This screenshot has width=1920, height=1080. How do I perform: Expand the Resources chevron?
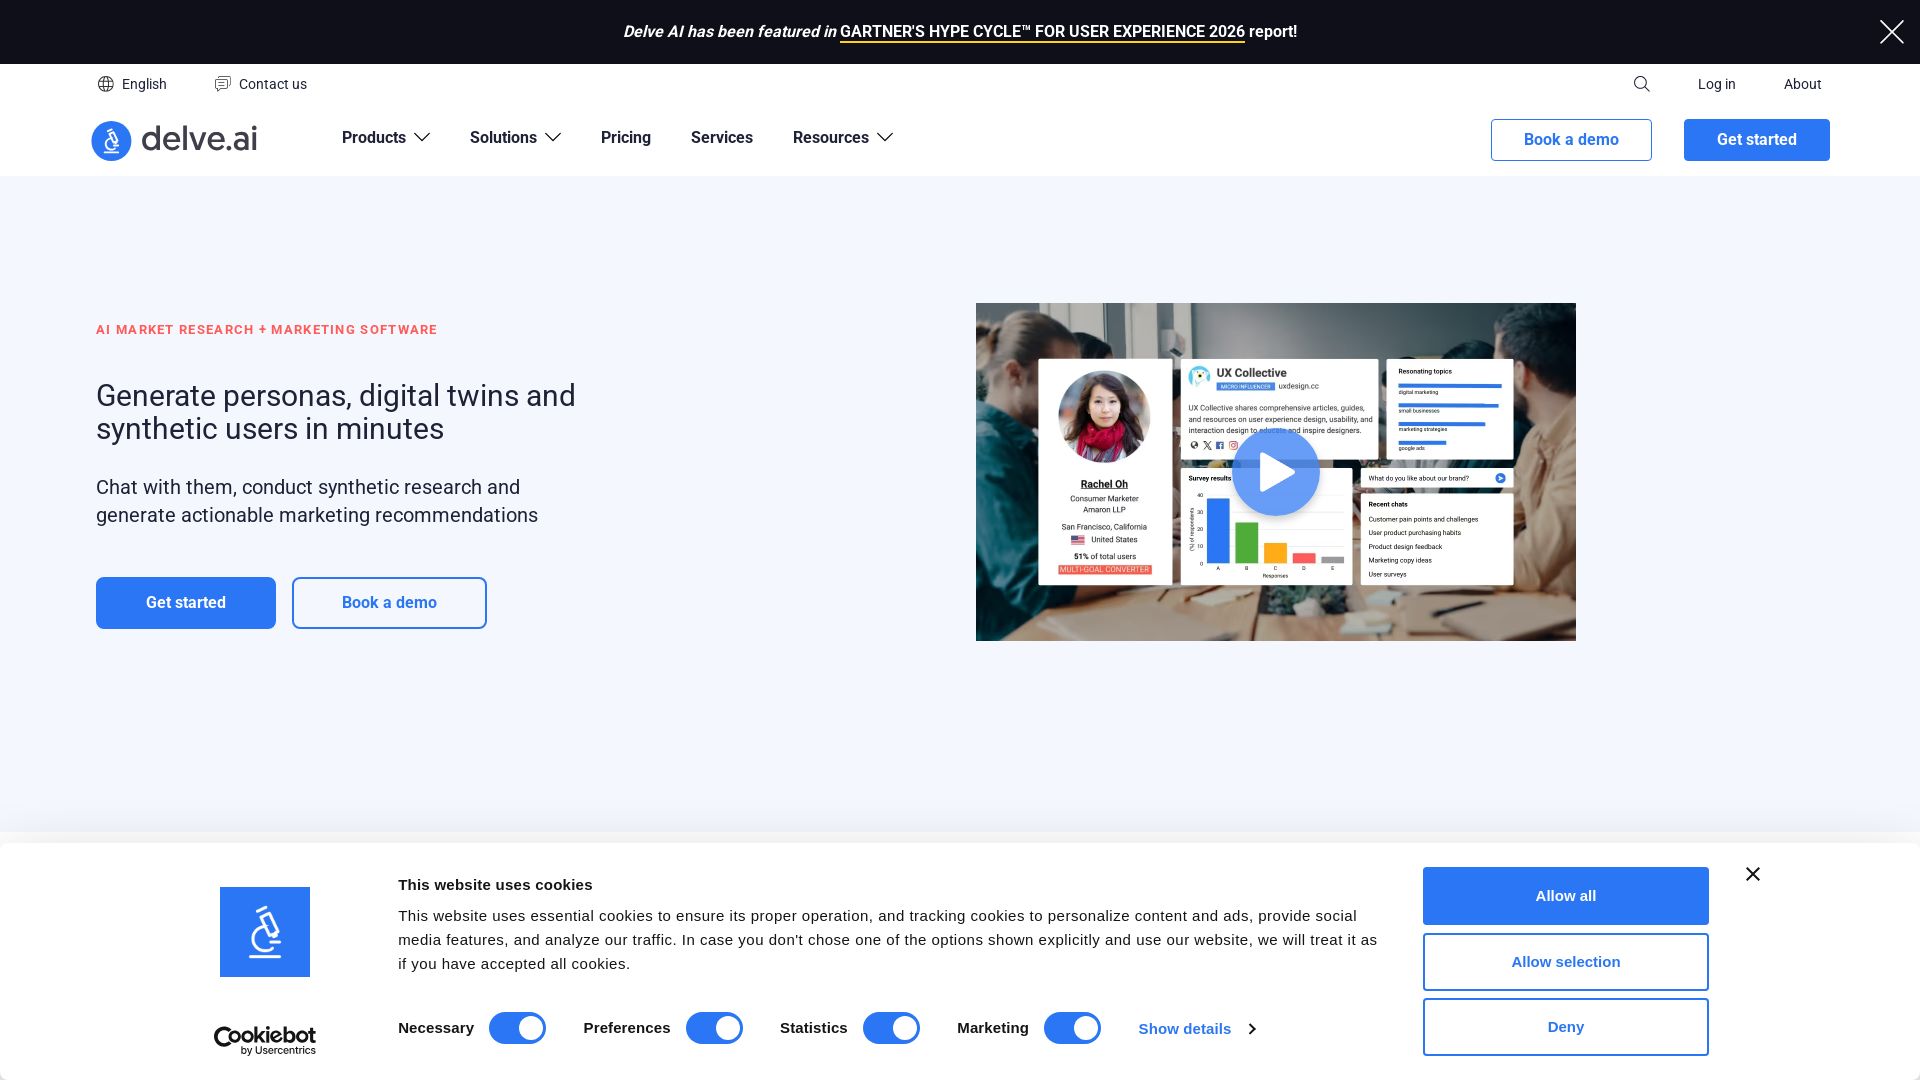tap(885, 138)
